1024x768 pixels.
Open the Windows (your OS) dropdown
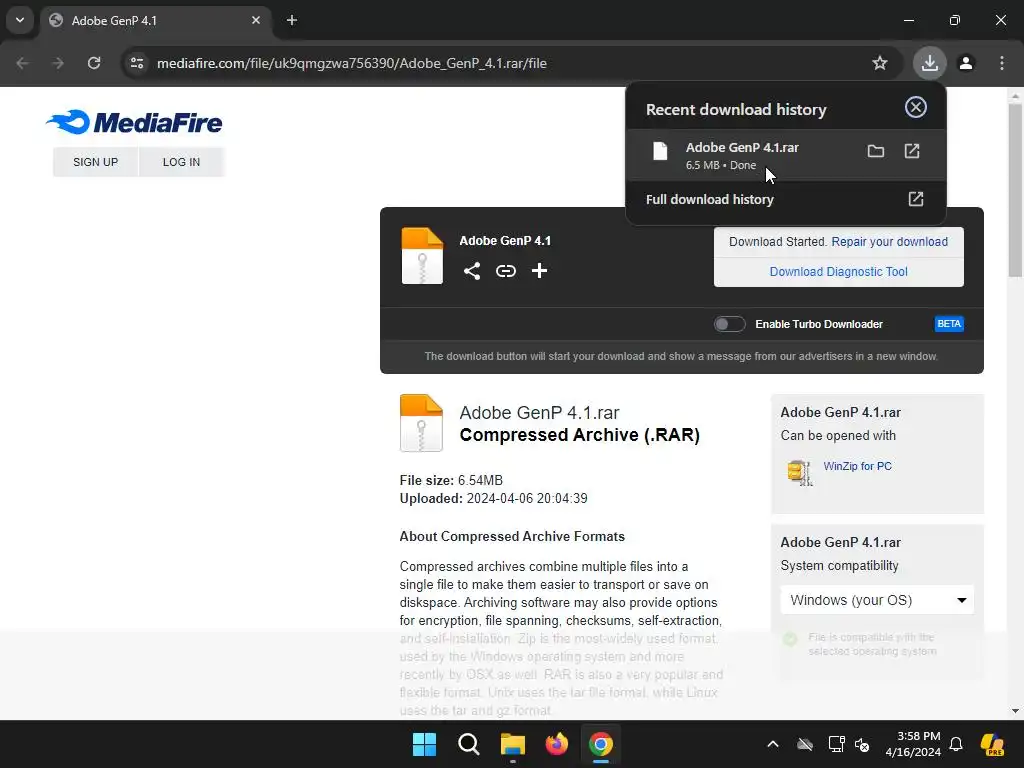tap(877, 600)
